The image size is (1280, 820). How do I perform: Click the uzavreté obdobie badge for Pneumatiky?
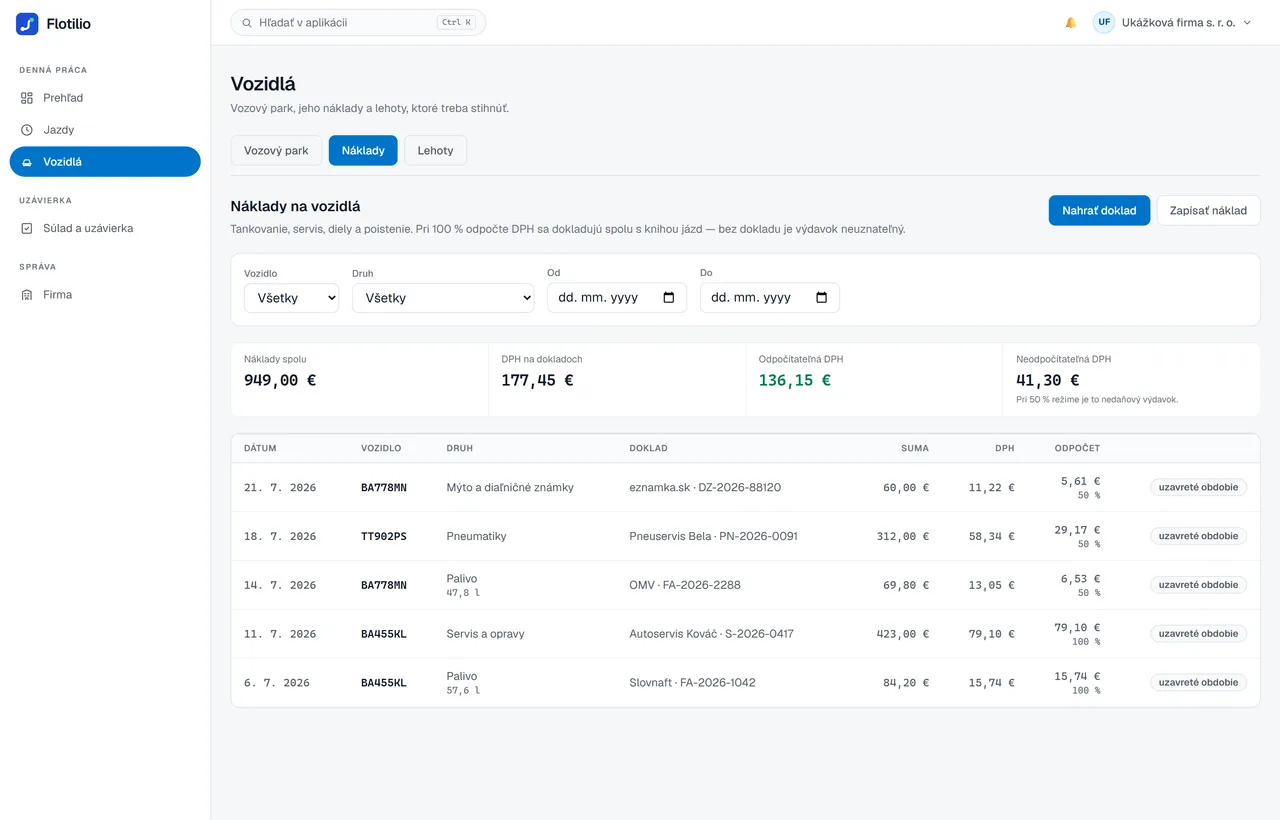coord(1198,536)
